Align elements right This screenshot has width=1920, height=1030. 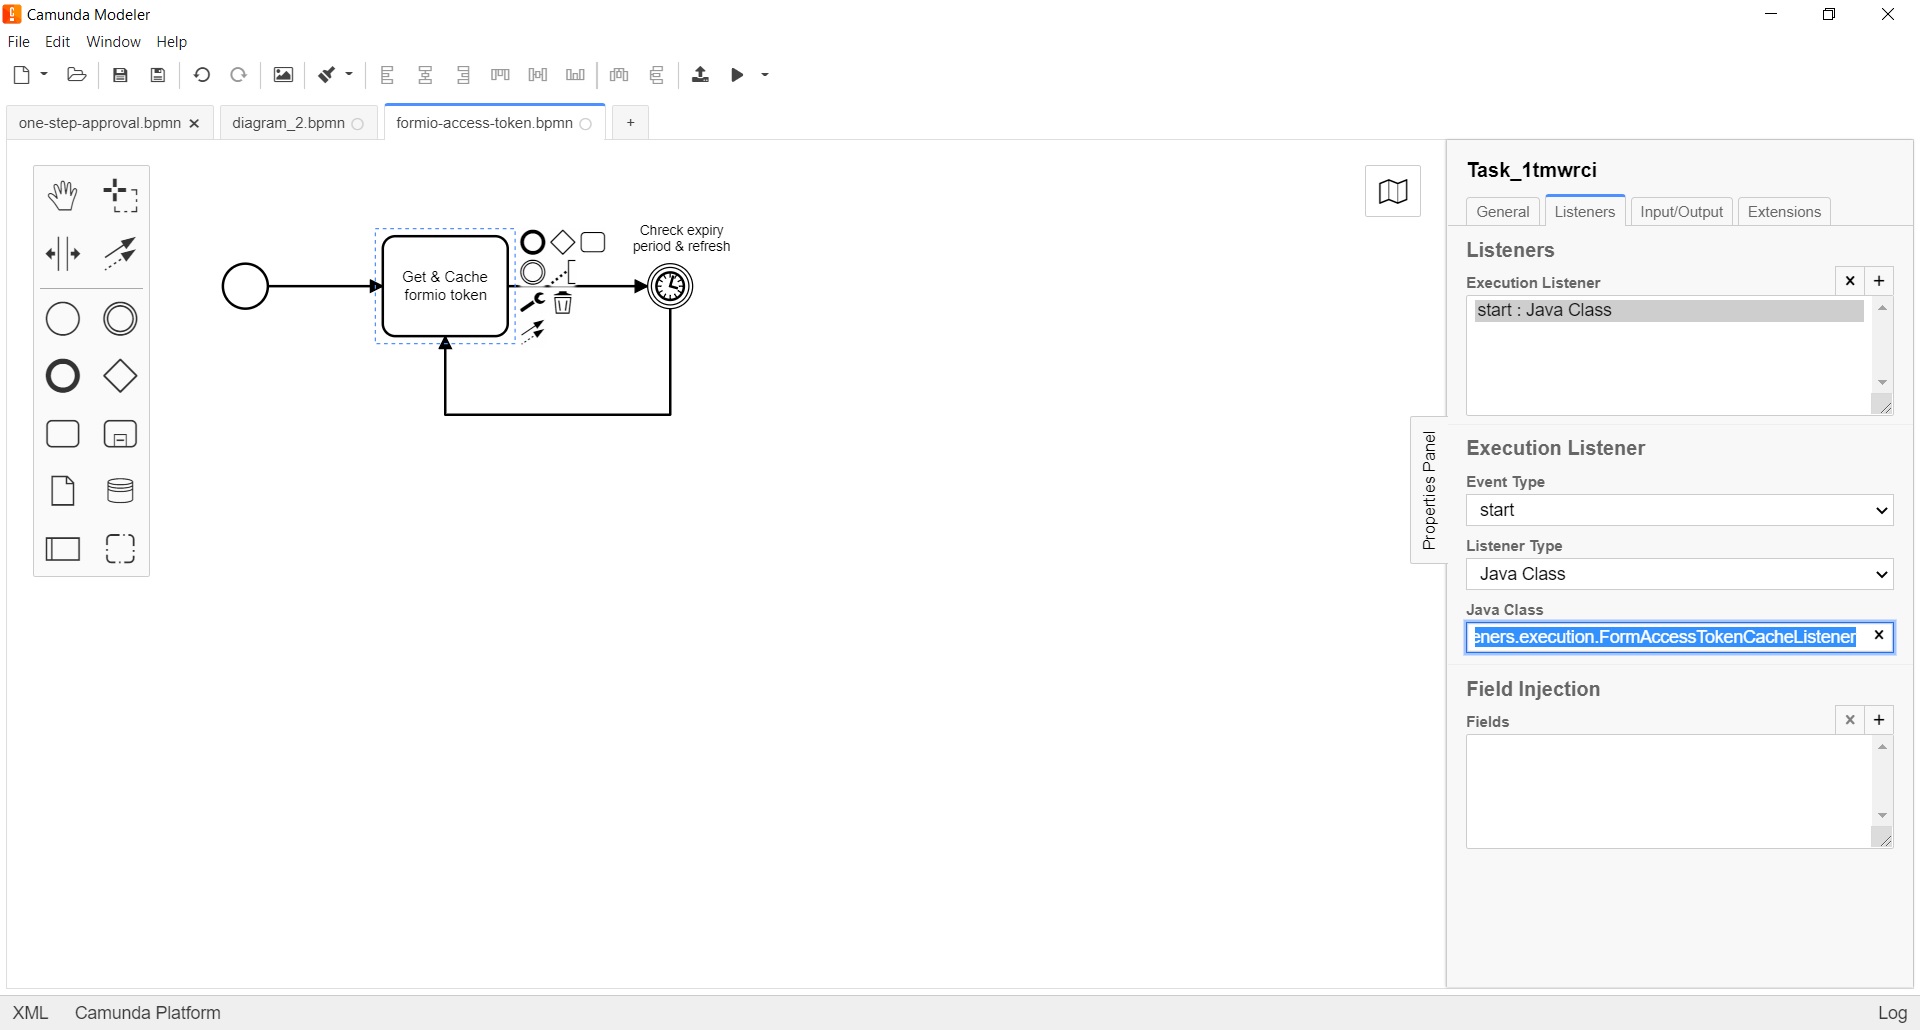(464, 75)
